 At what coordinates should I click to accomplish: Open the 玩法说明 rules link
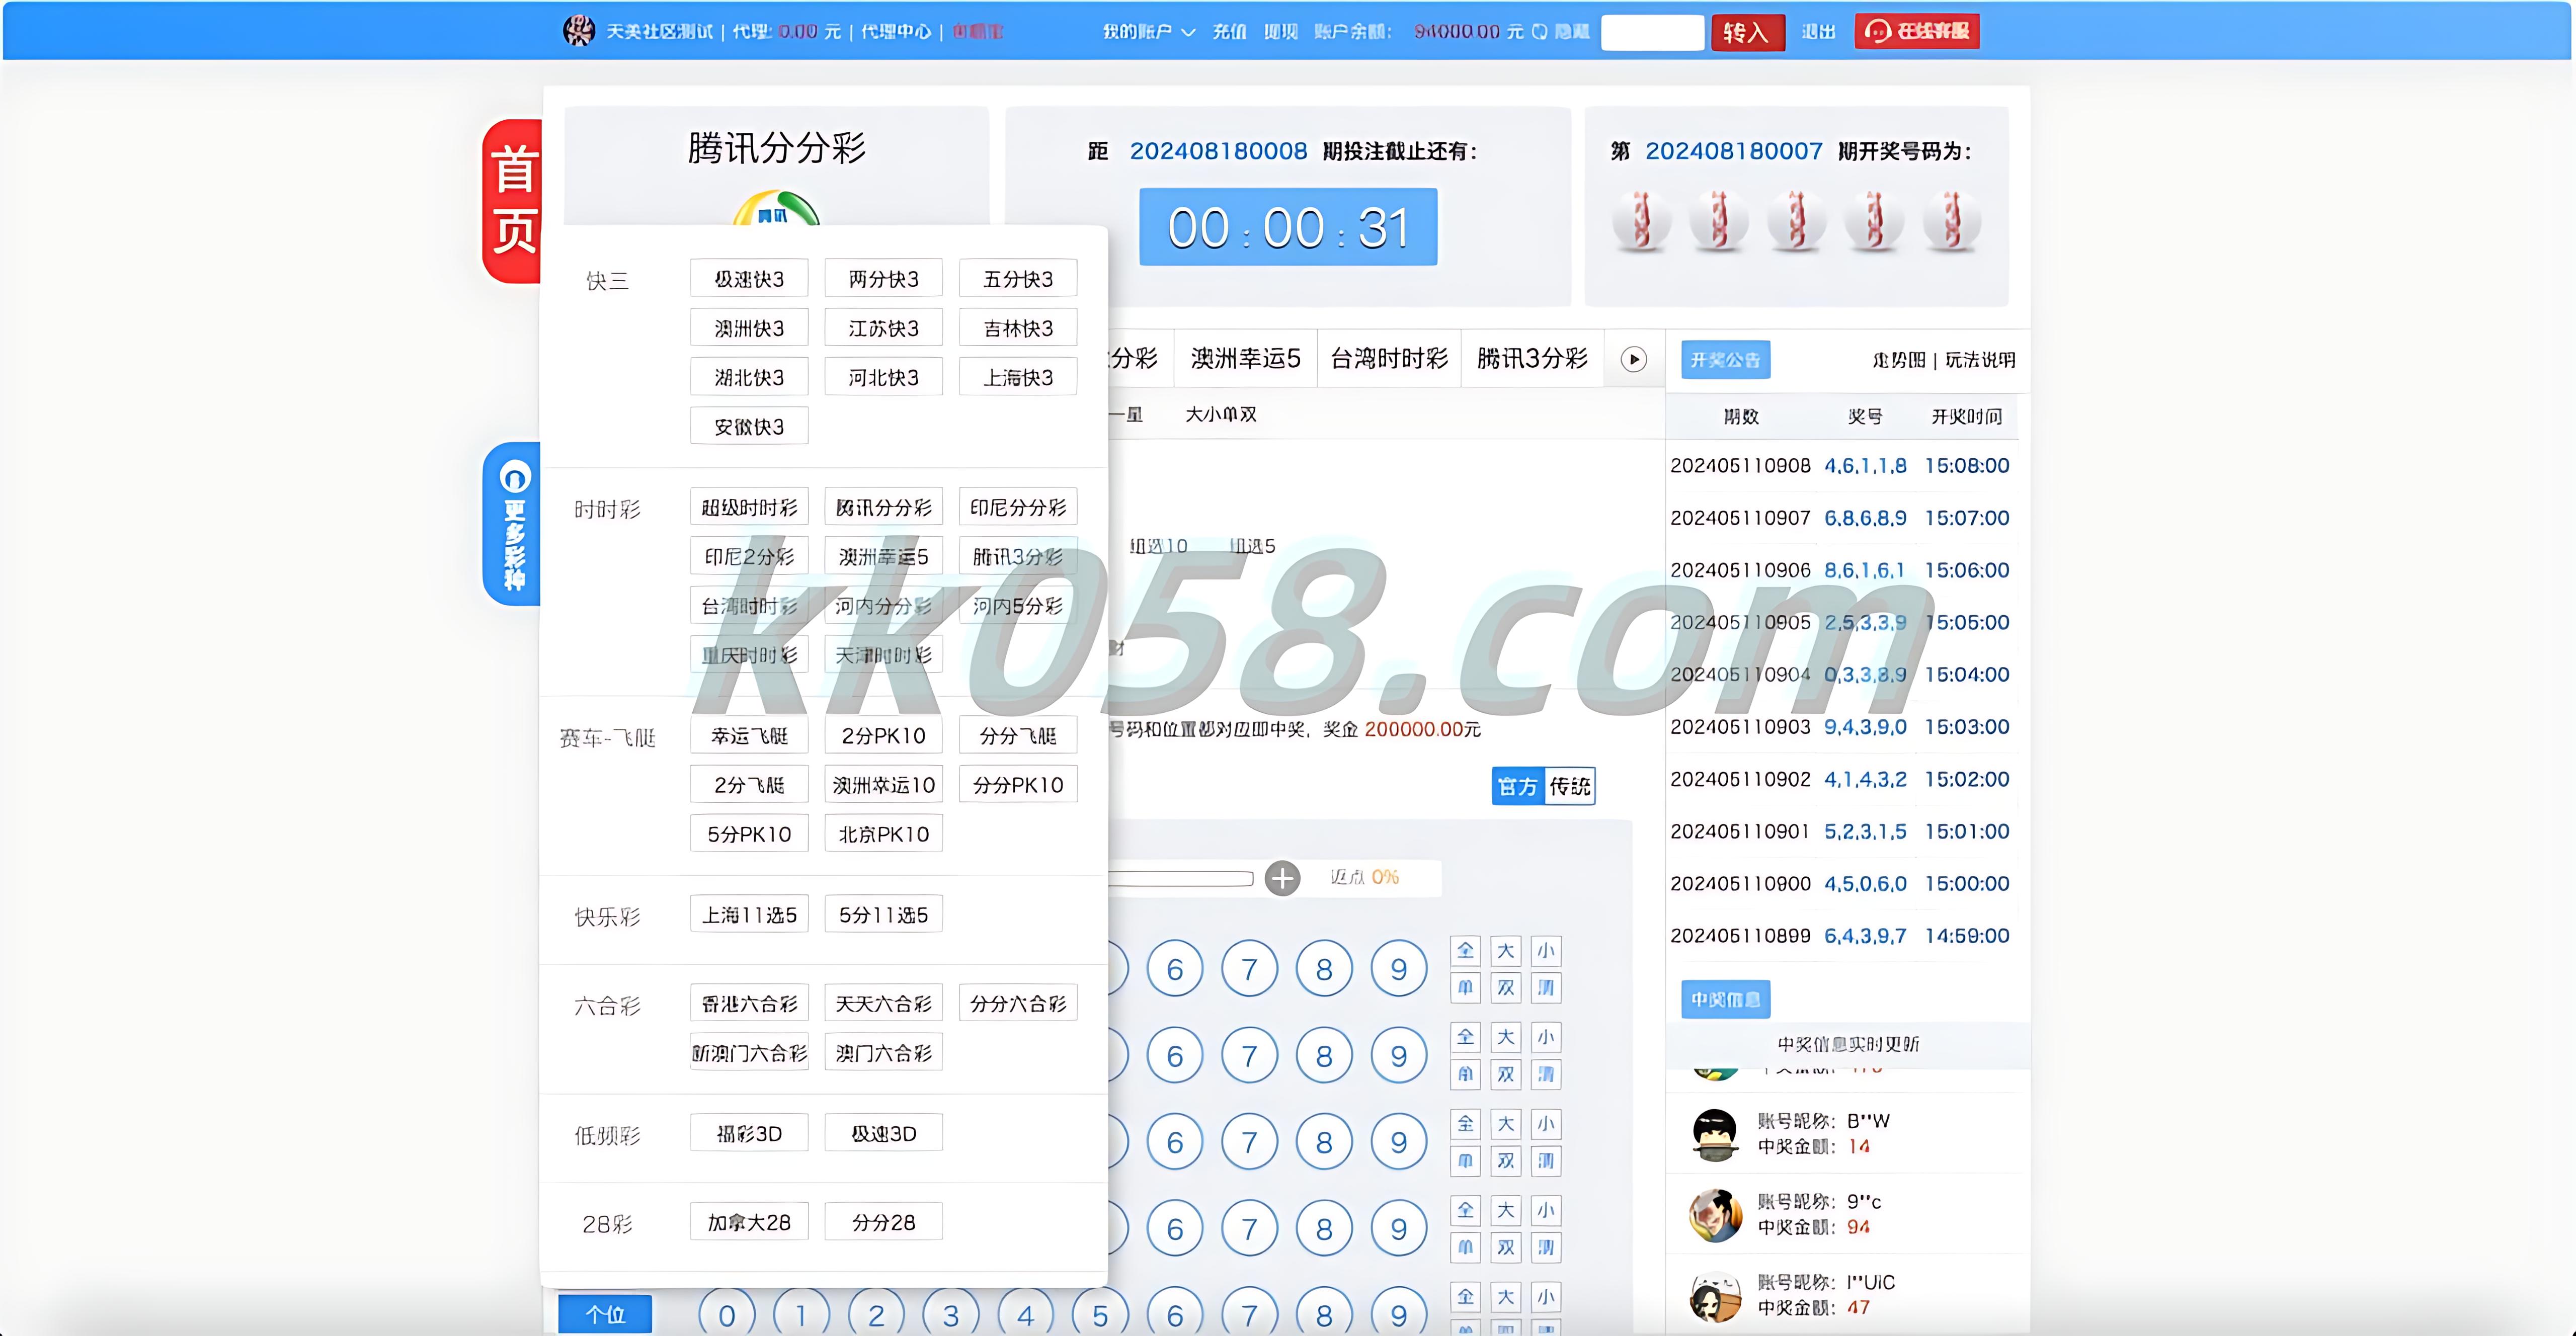[1979, 360]
